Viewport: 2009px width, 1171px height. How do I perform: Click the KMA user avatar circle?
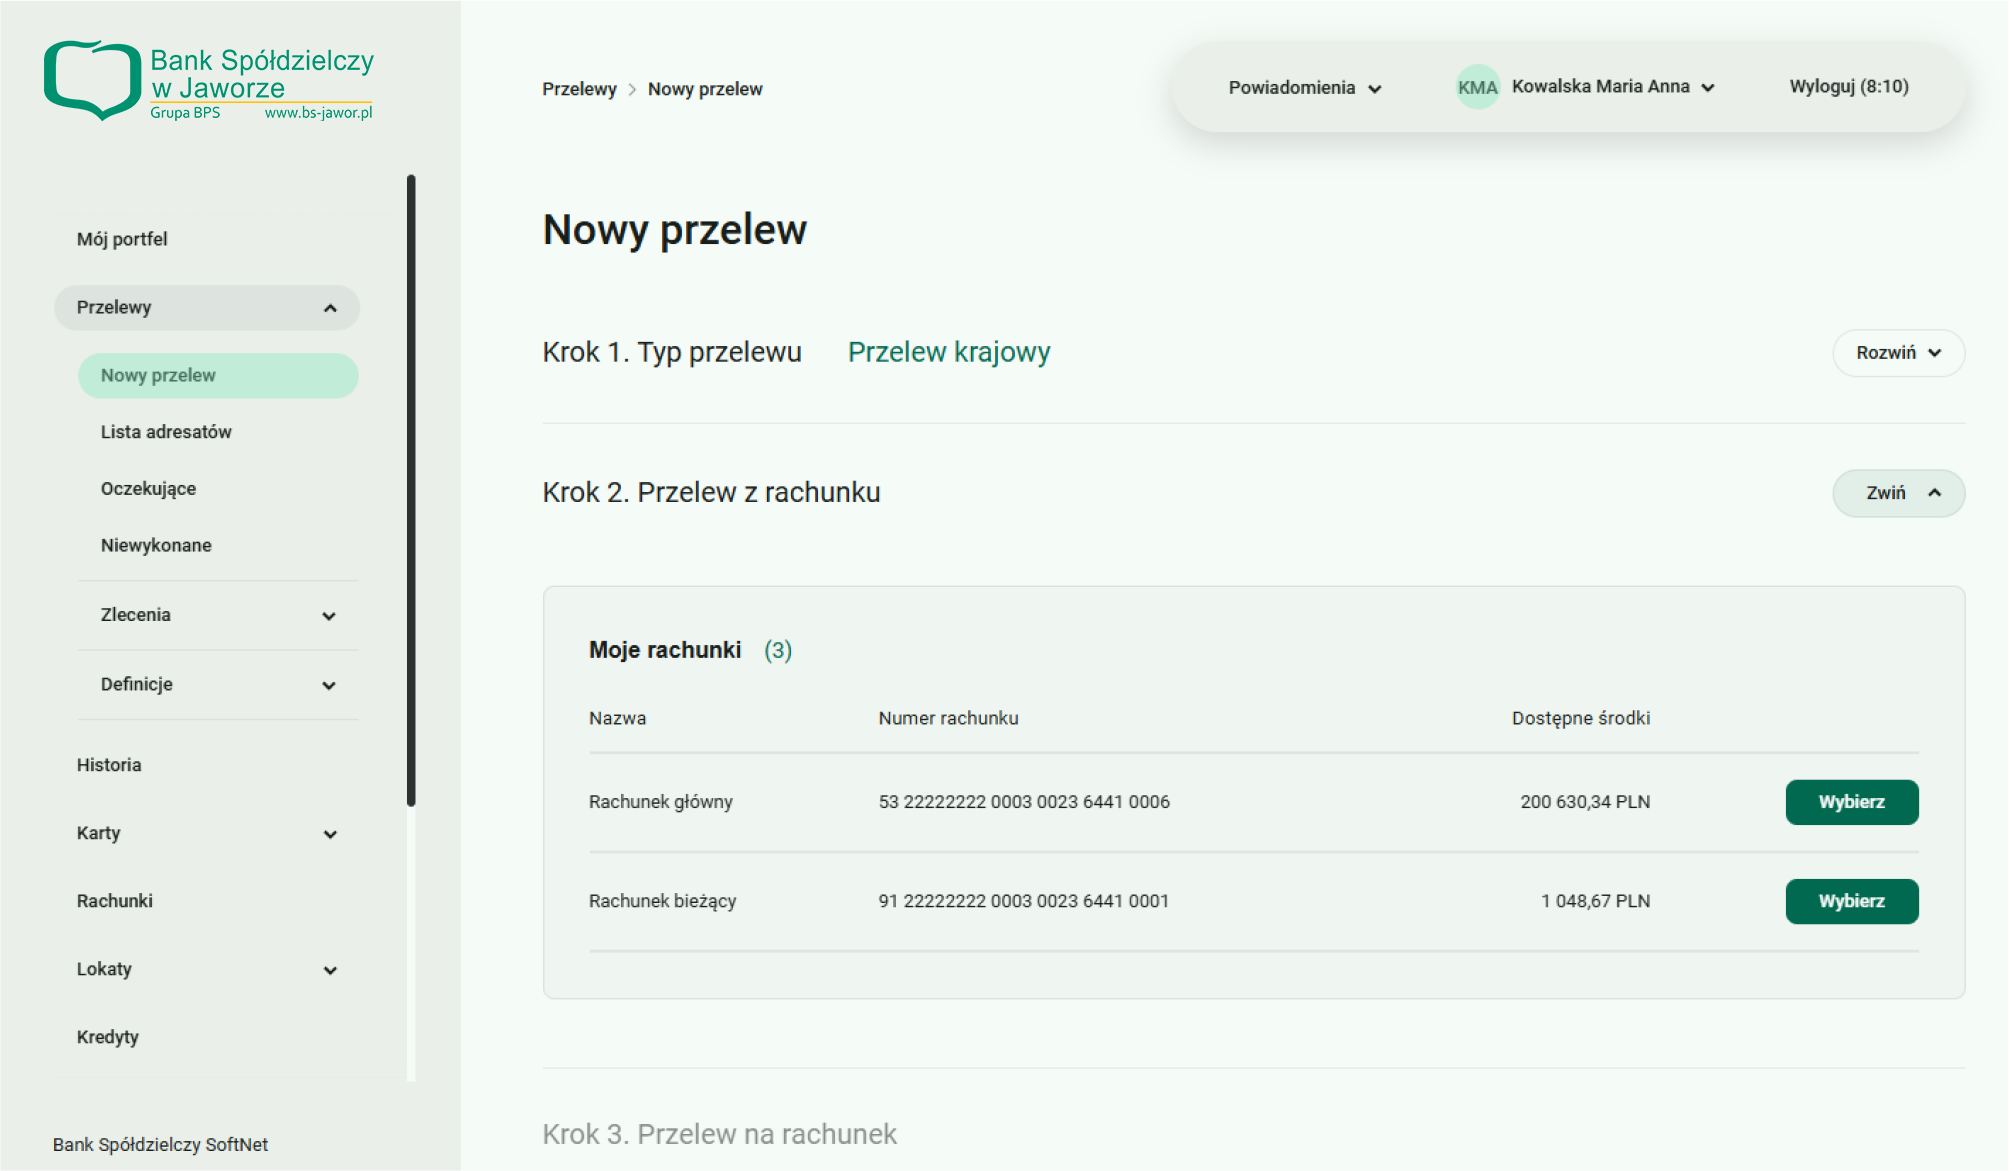[x=1477, y=88]
